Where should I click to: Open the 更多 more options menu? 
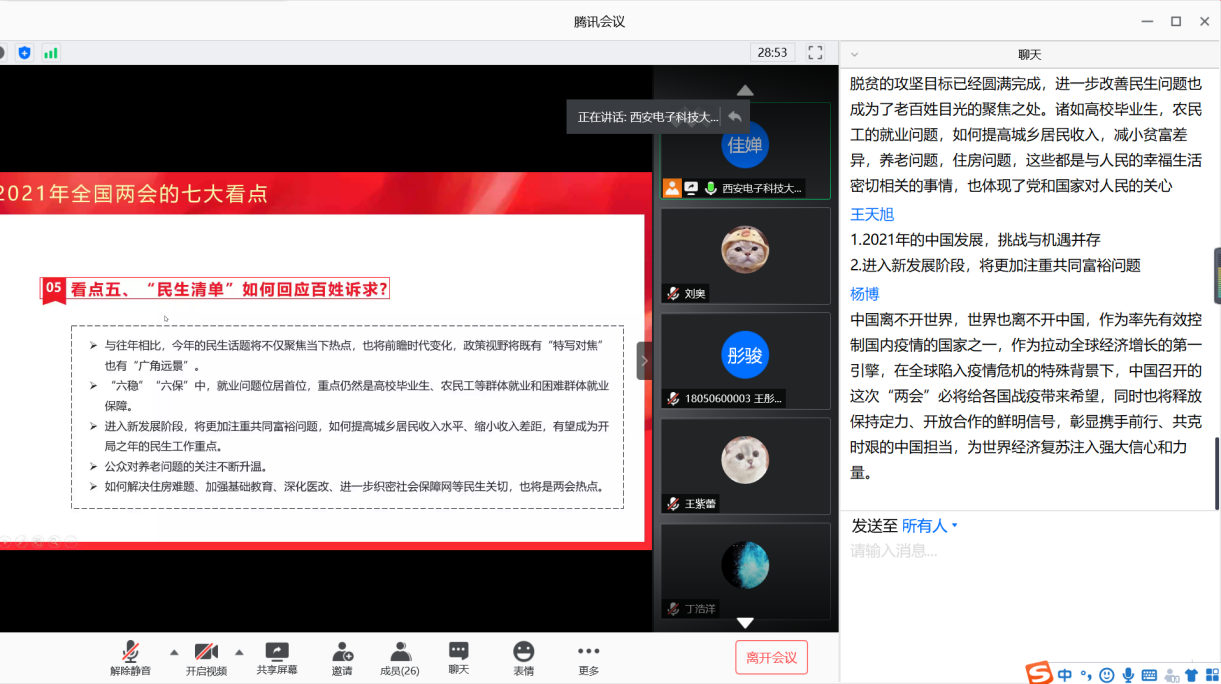pos(588,658)
